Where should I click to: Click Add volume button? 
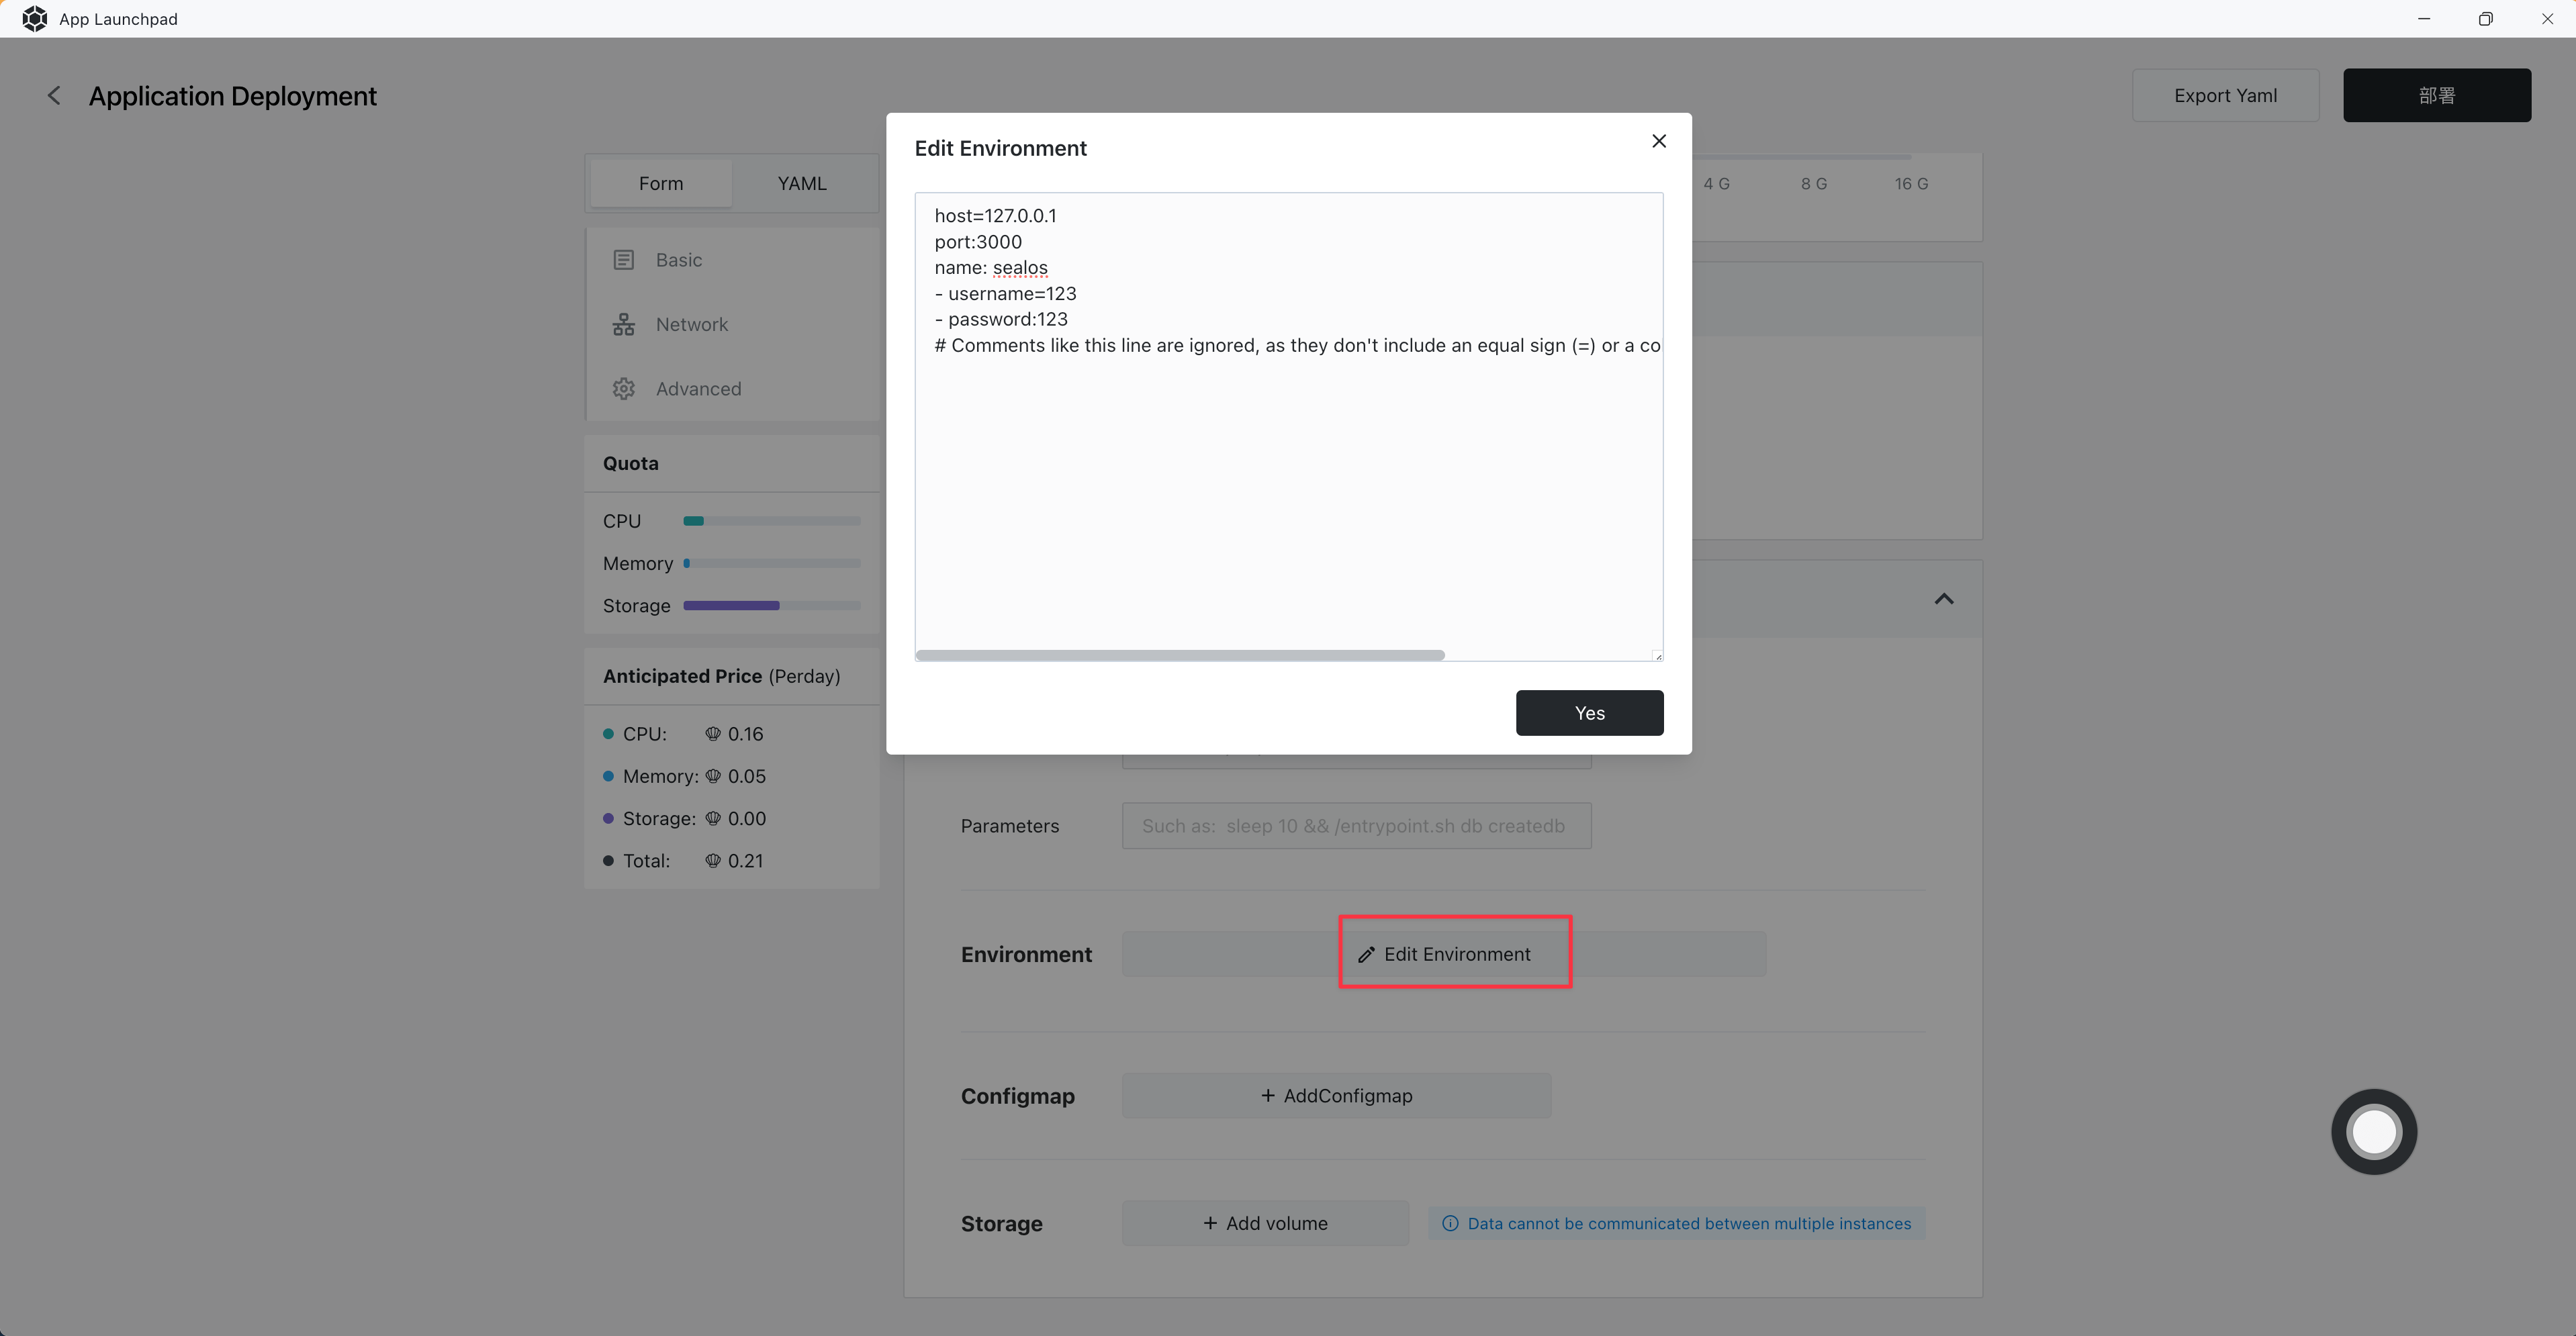[1265, 1223]
